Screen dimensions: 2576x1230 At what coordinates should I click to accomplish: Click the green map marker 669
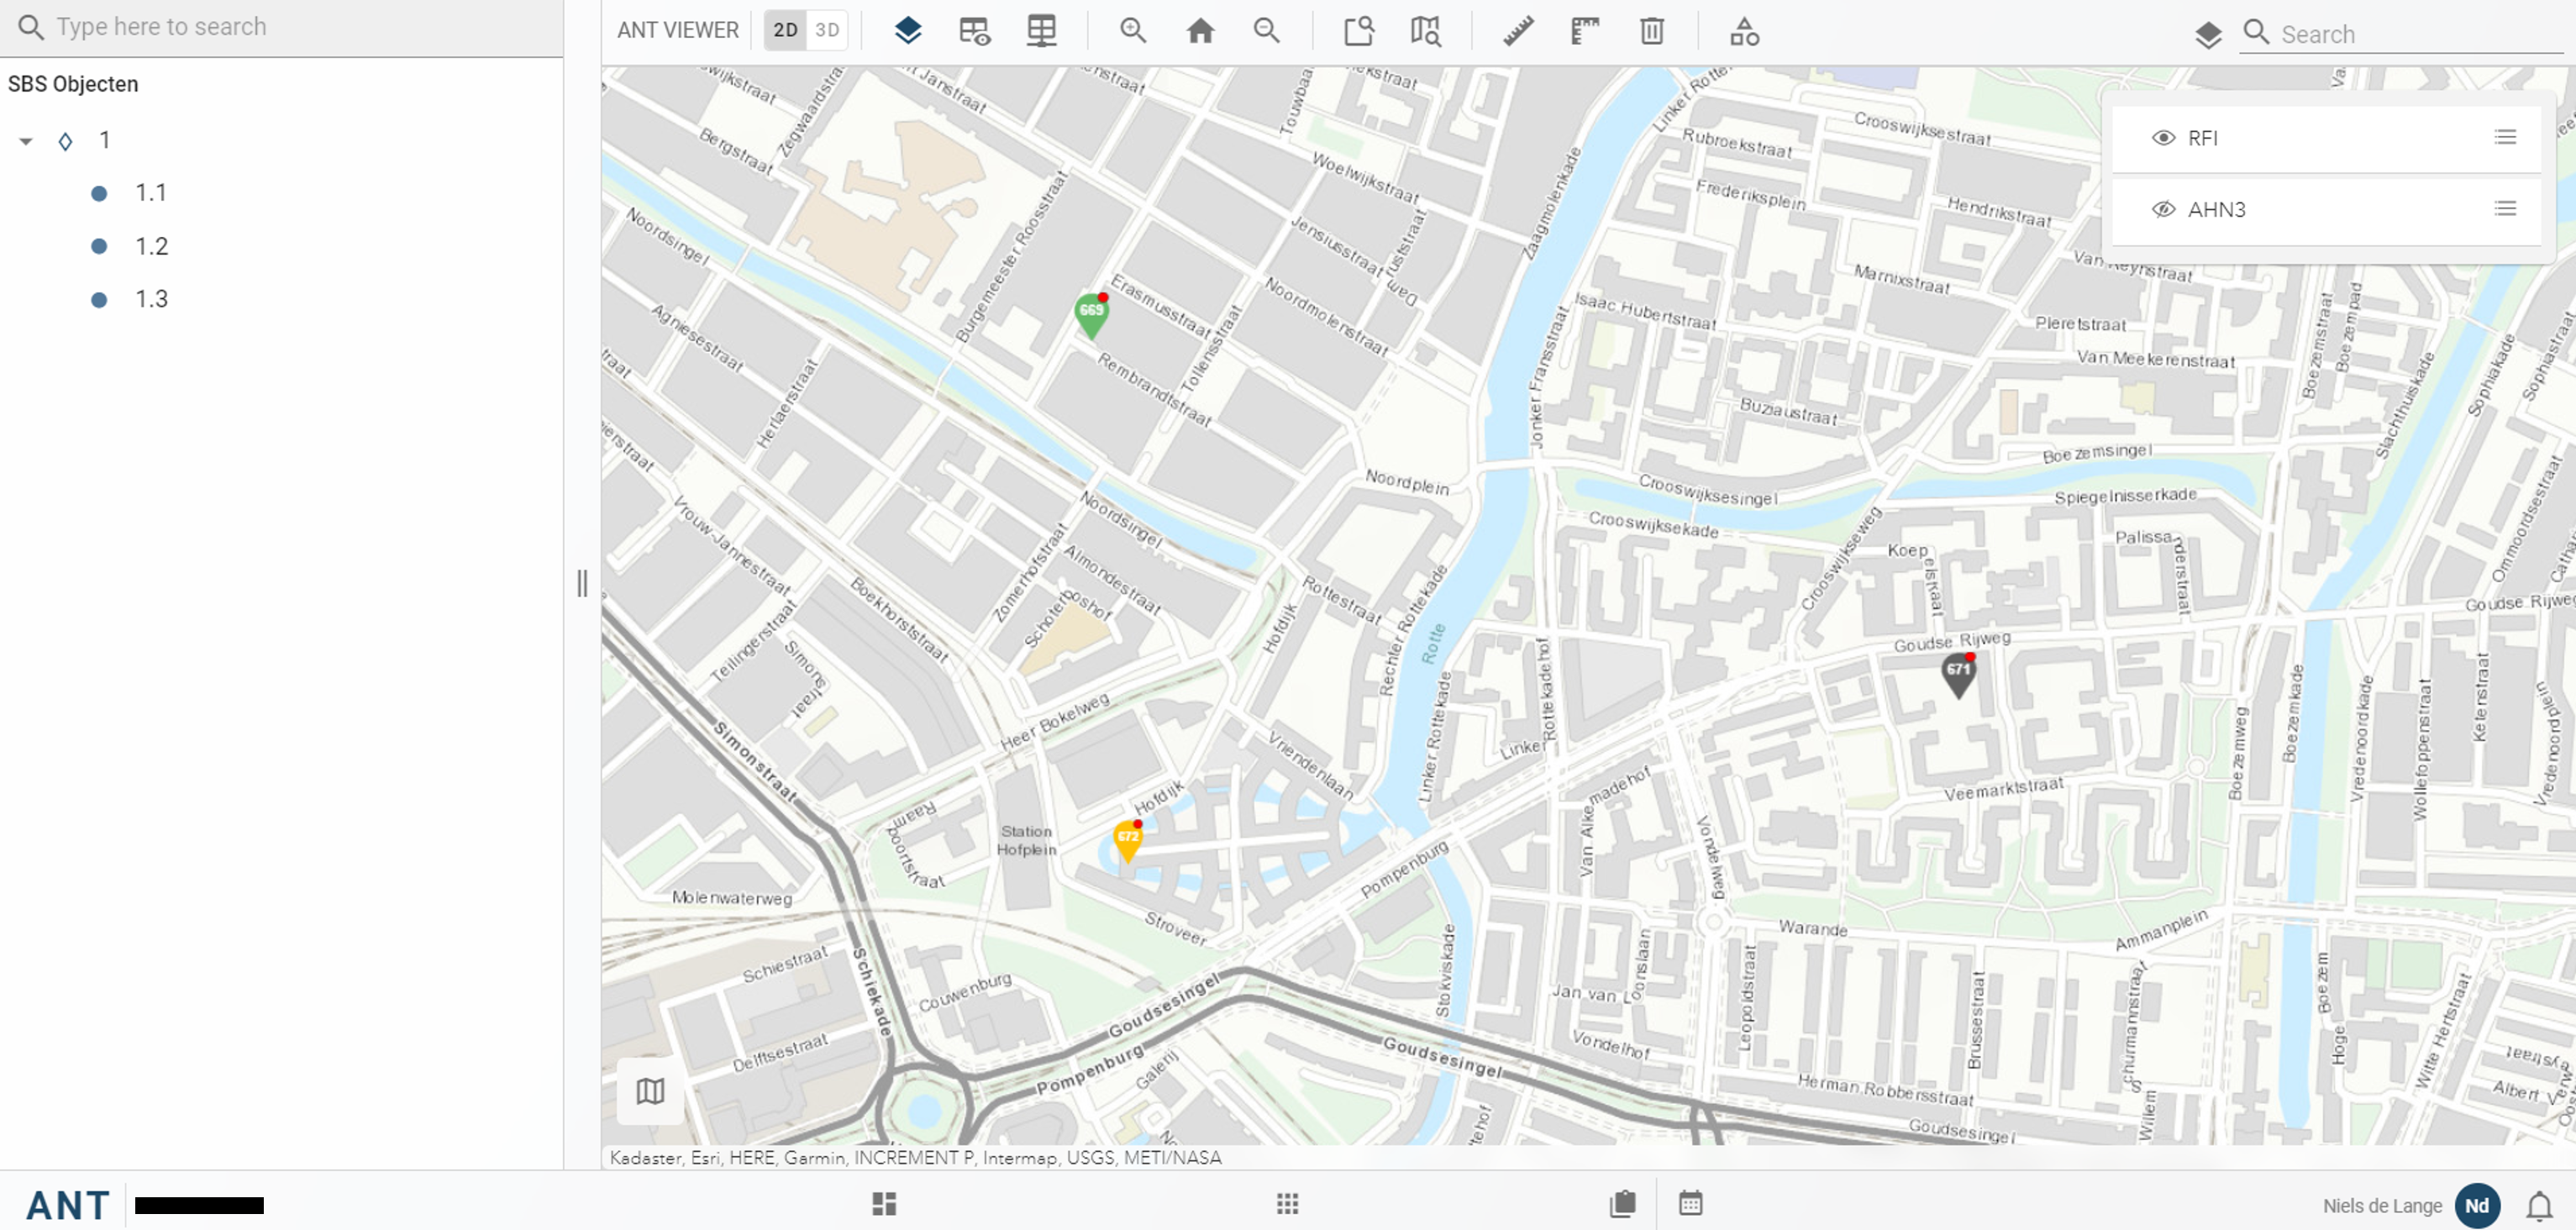pyautogui.click(x=1091, y=316)
